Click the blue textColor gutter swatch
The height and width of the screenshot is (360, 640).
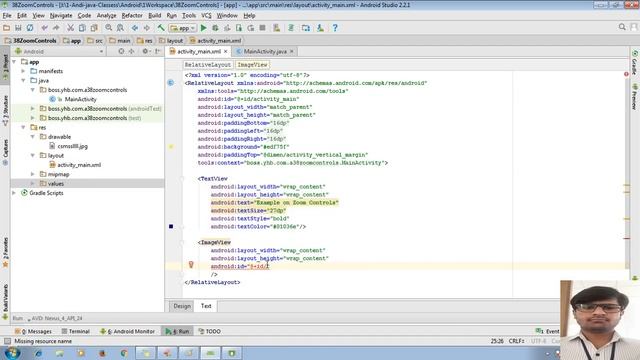(x=171, y=226)
